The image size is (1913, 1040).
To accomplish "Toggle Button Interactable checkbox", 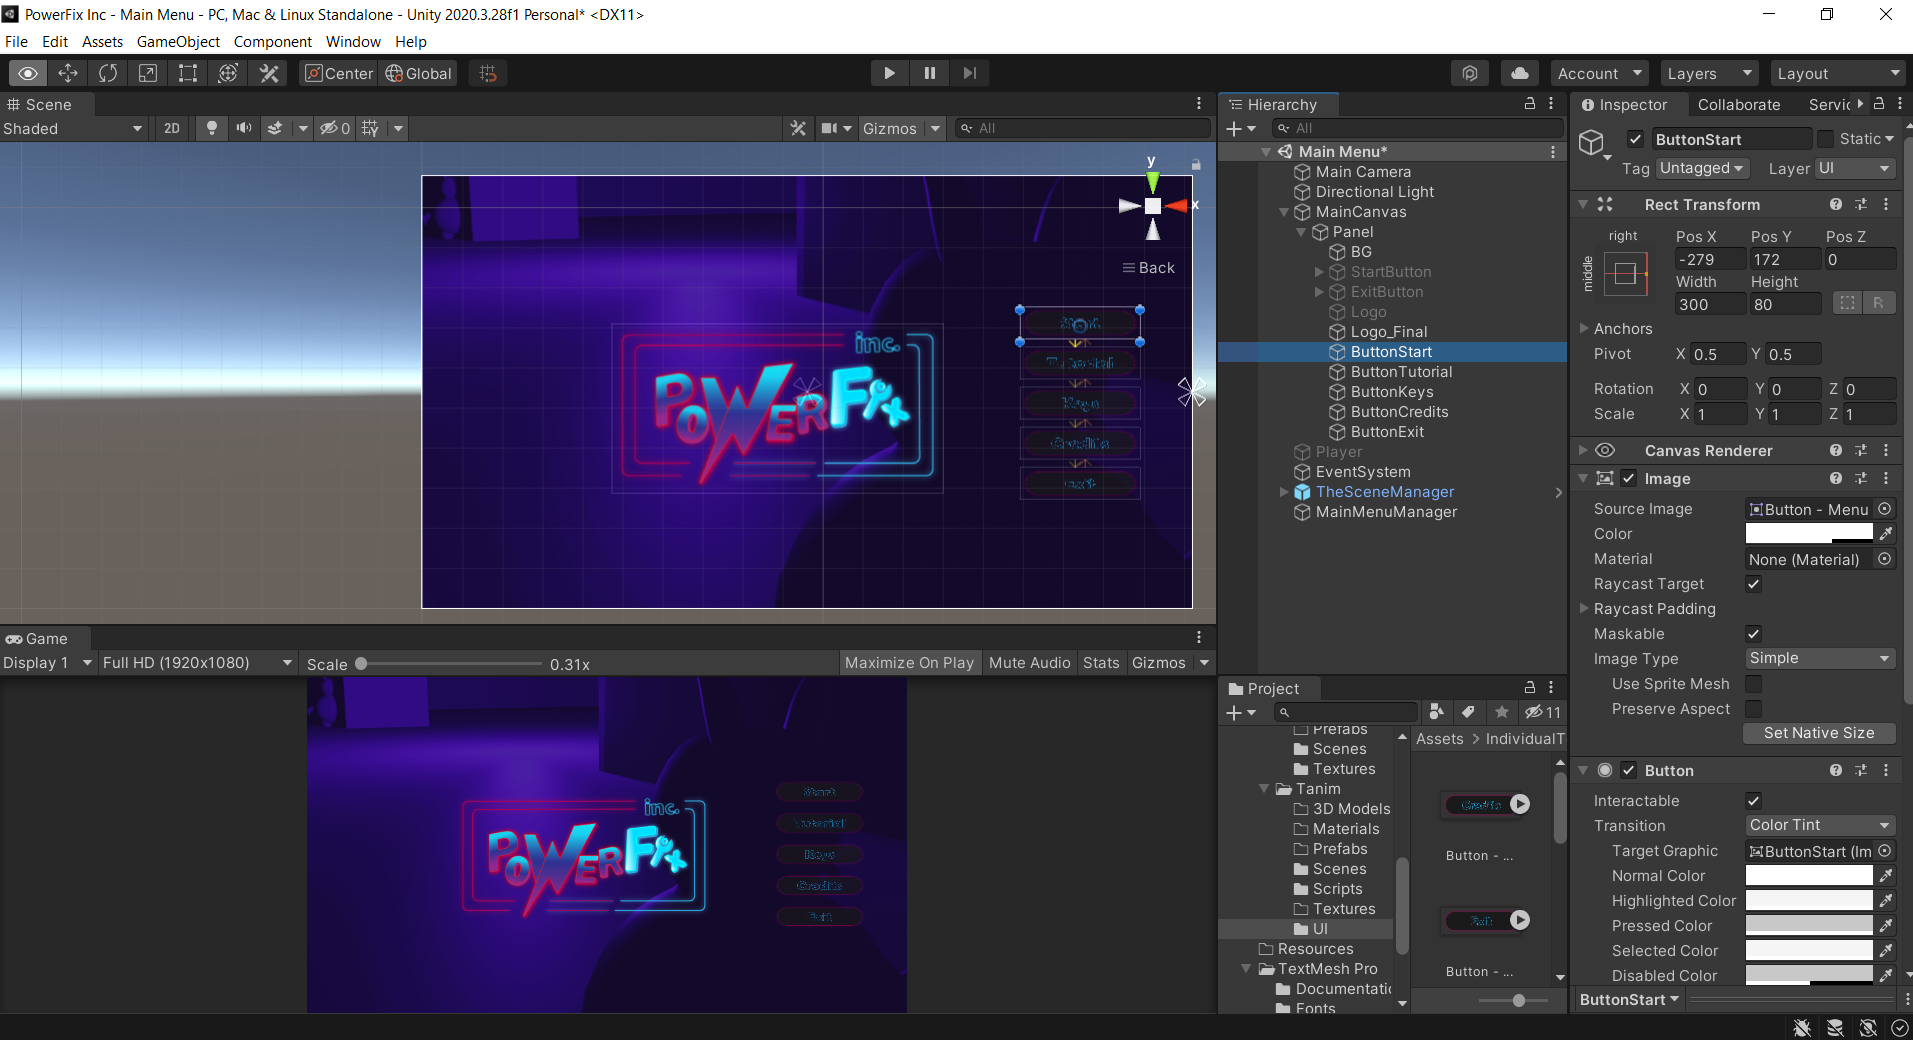I will [x=1753, y=800].
